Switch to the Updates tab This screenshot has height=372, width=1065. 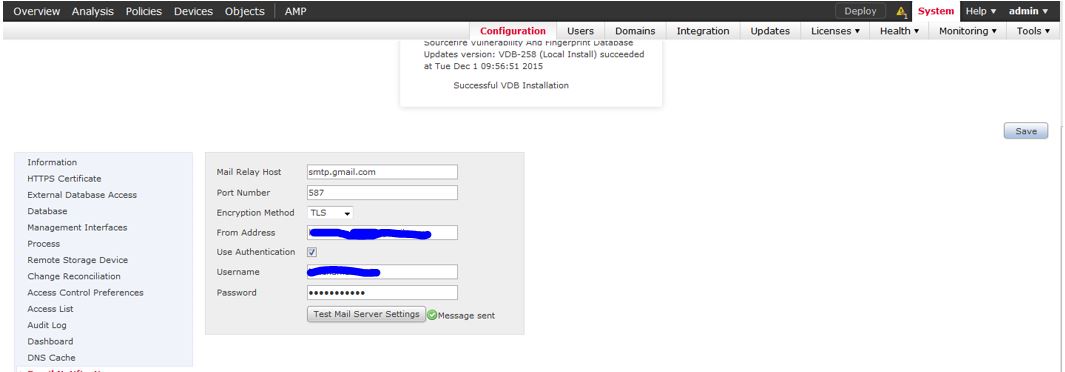coord(770,31)
